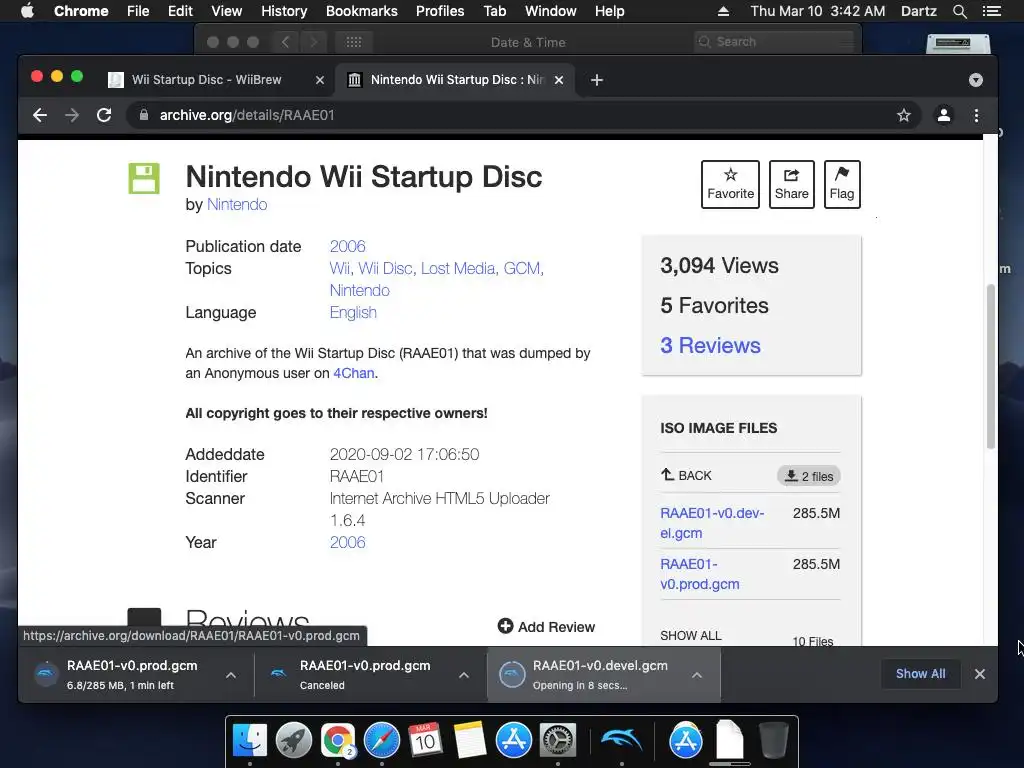This screenshot has width=1024, height=768.
Task: Open Trash in the Dock
Action: [774, 740]
